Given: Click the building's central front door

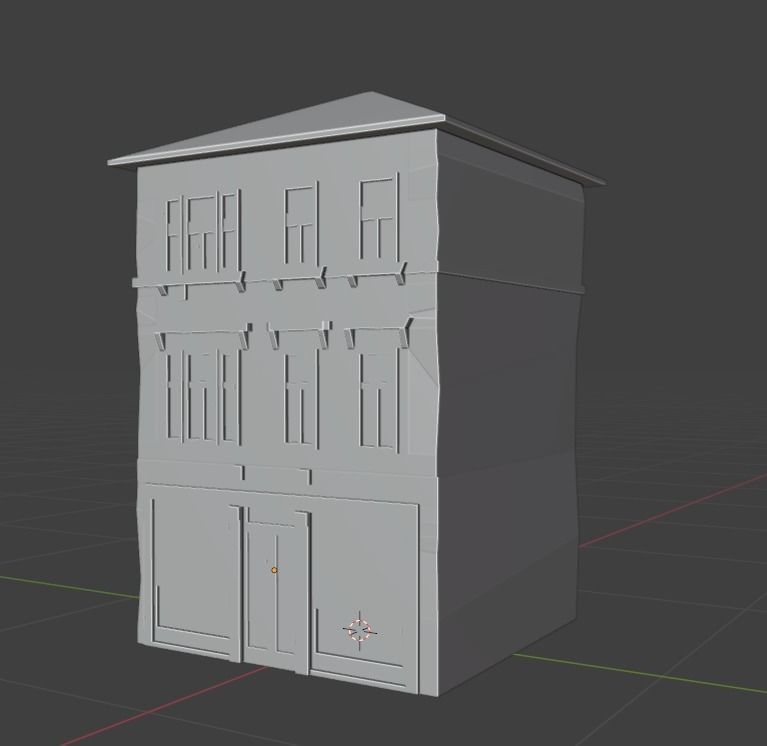Looking at the screenshot, I should 276,590.
